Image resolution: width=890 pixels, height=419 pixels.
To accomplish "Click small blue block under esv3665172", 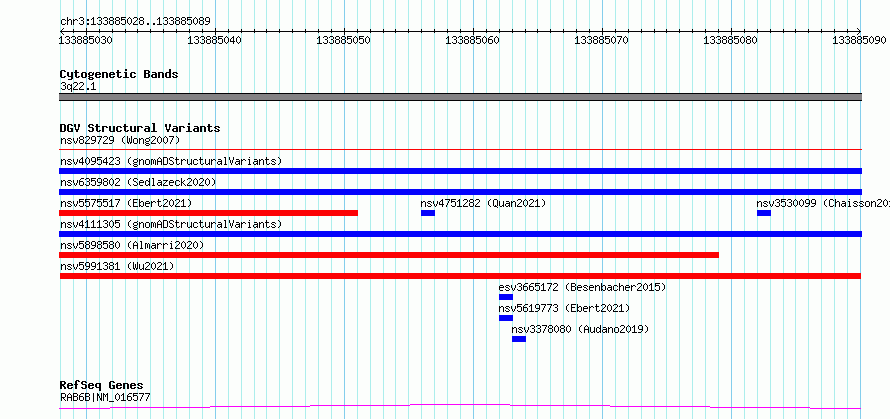I will pos(506,297).
